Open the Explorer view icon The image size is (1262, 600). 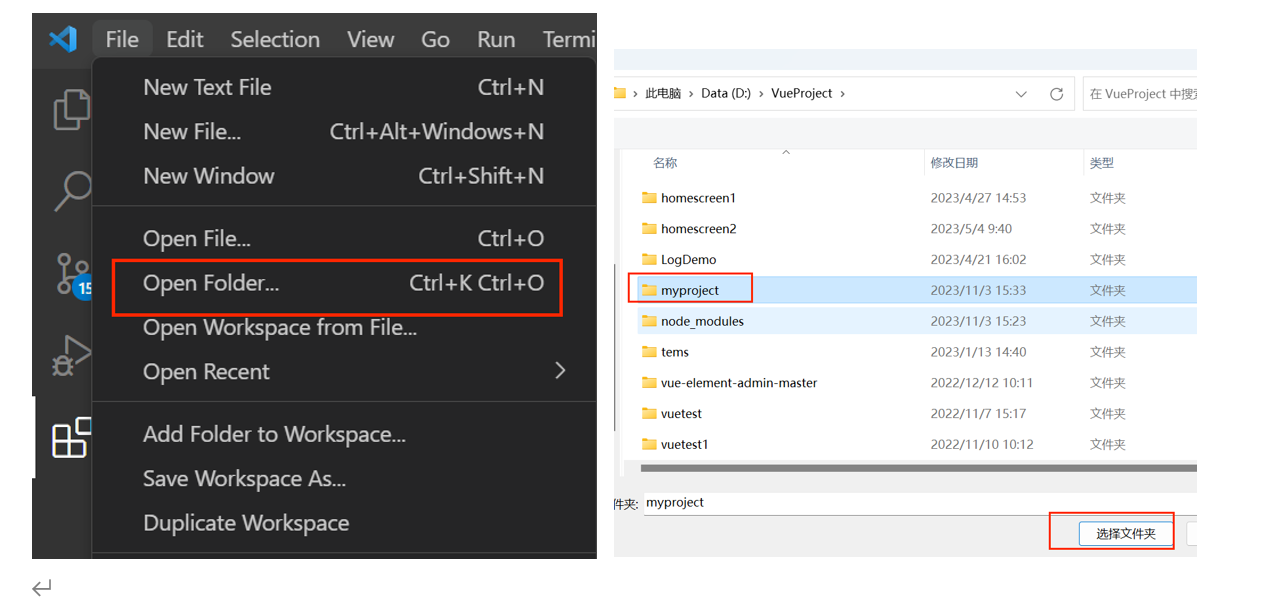(71, 109)
